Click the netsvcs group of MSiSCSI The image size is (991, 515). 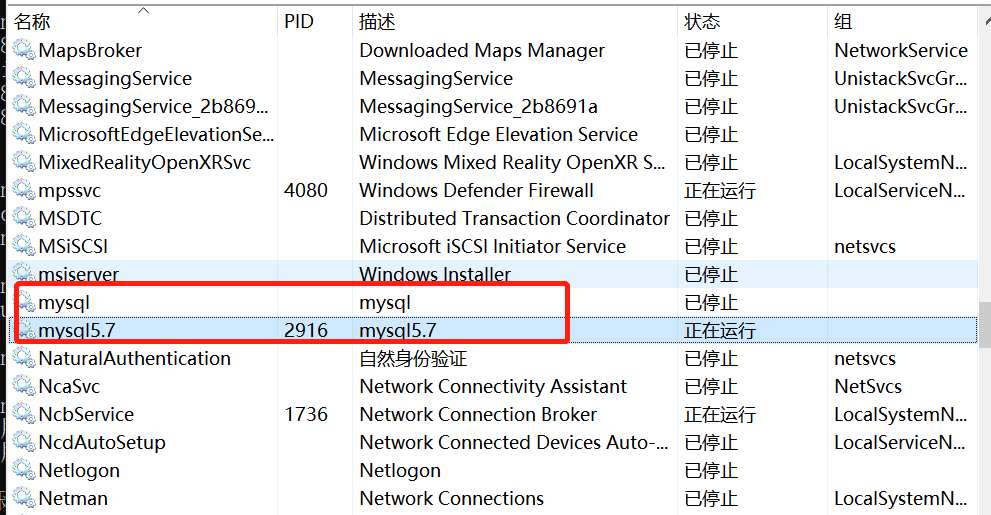tap(865, 246)
